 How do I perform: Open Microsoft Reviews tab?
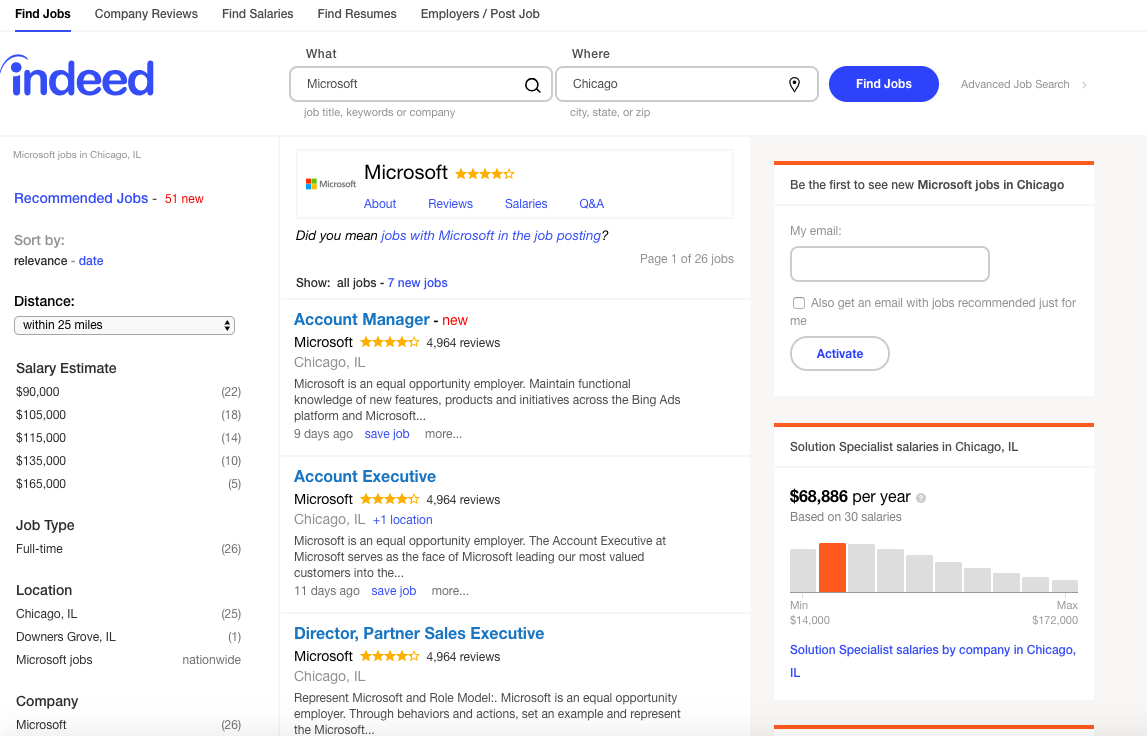[x=451, y=204]
